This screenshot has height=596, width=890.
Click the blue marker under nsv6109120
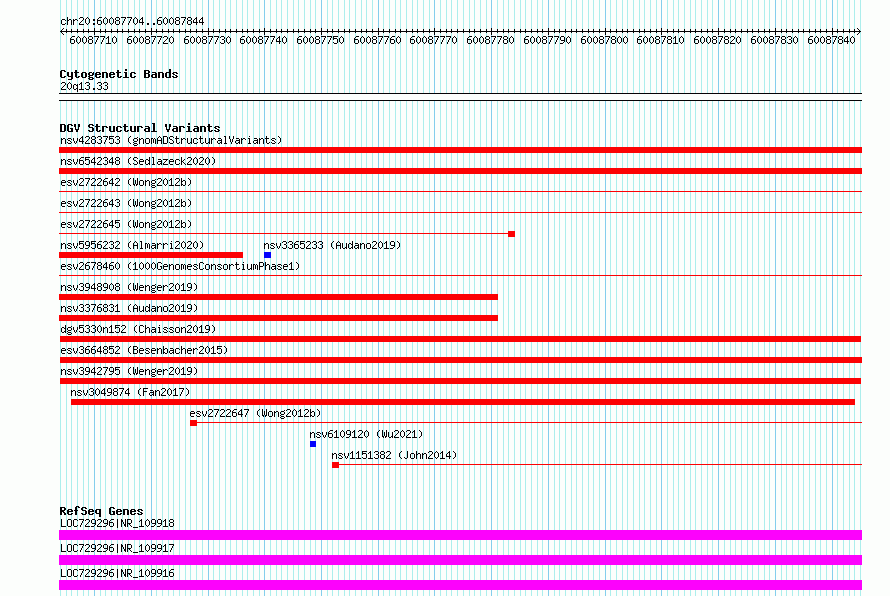click(x=313, y=444)
